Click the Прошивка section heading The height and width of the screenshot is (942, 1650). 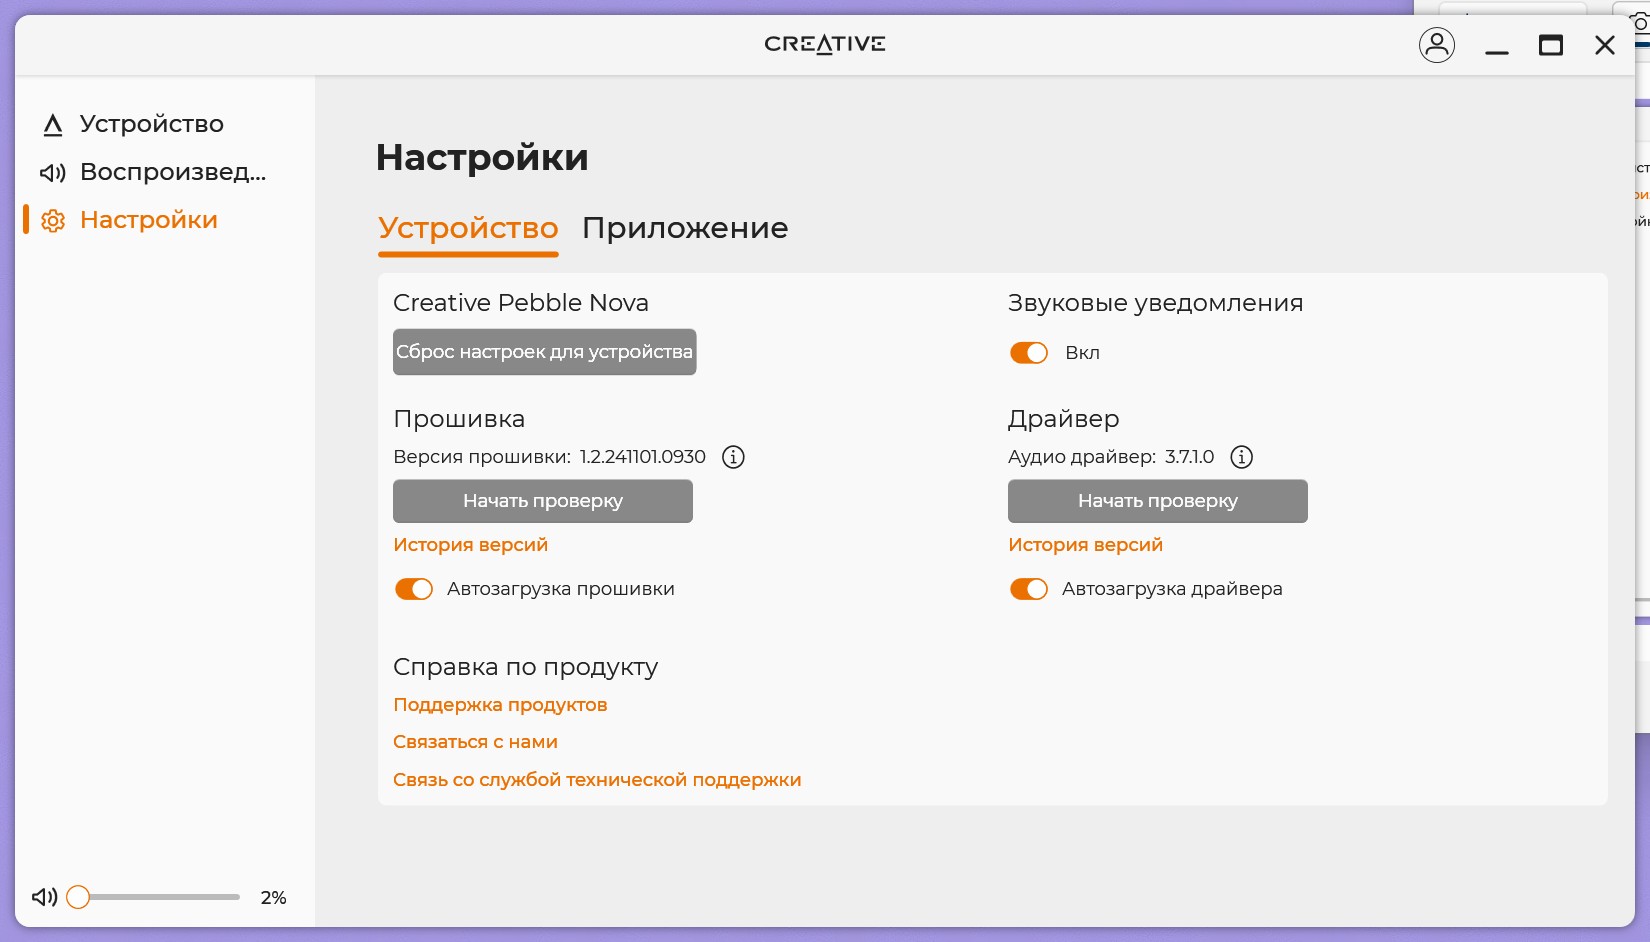(x=459, y=419)
